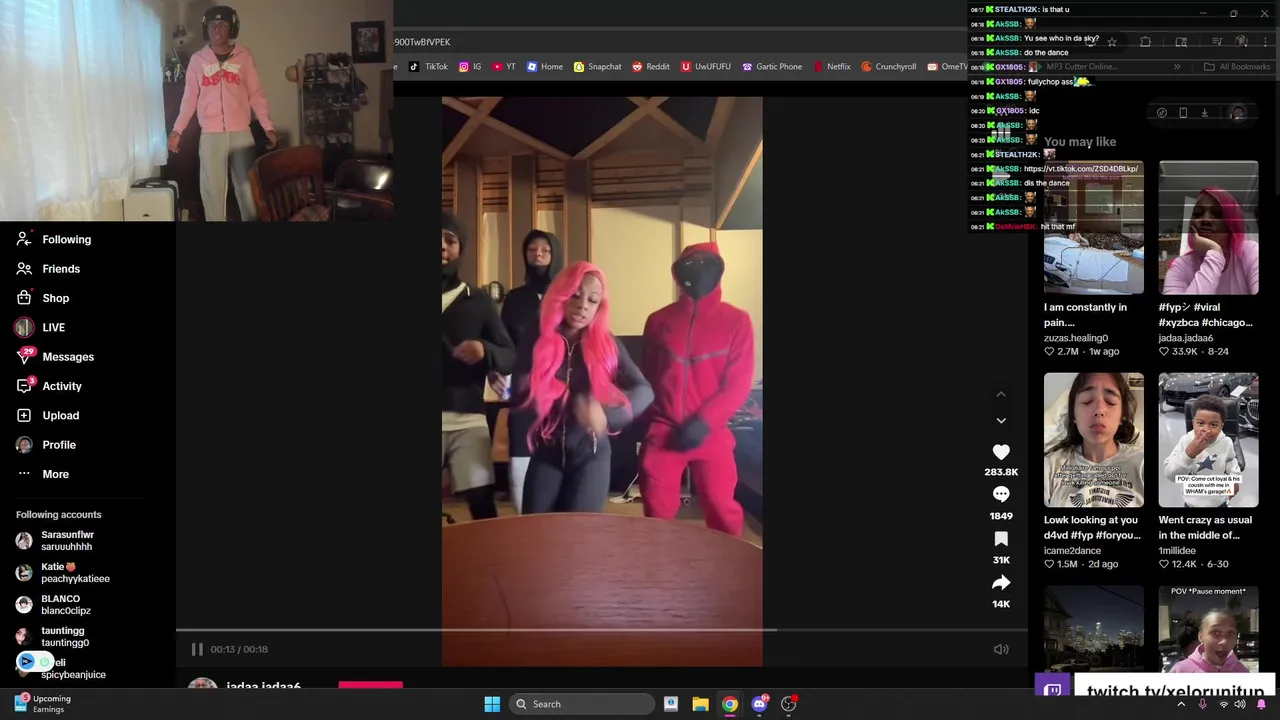Open the Snapchat bookmark
This screenshot has height=720, width=1280.
[597, 67]
